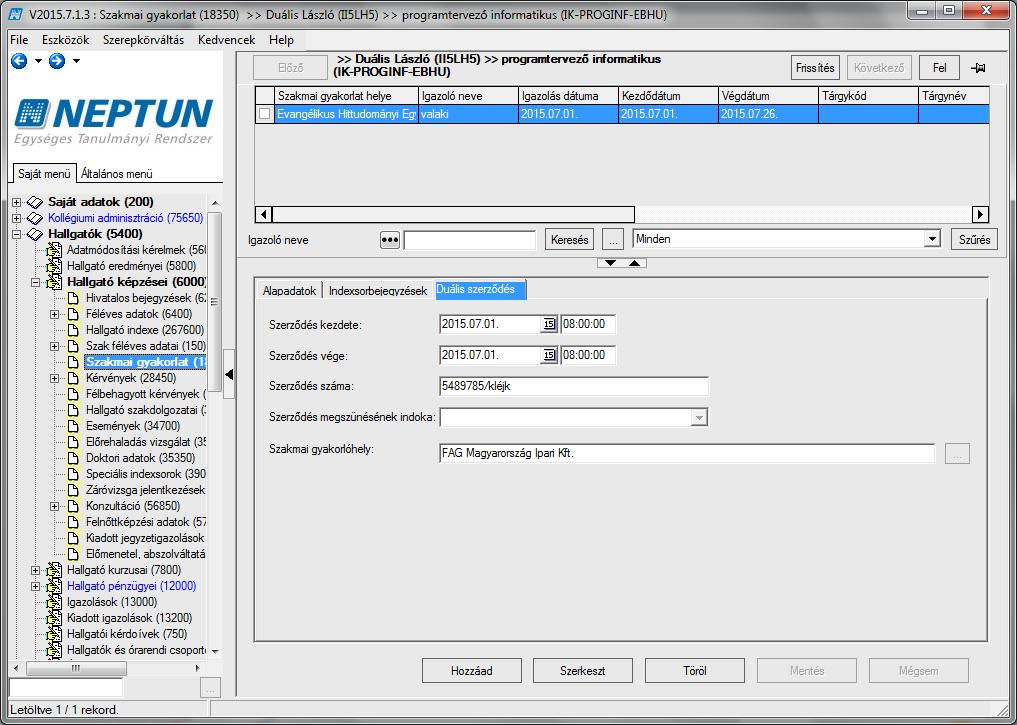Click the tree vertical scrollbar thumb
This screenshot has height=725, width=1017.
215,302
